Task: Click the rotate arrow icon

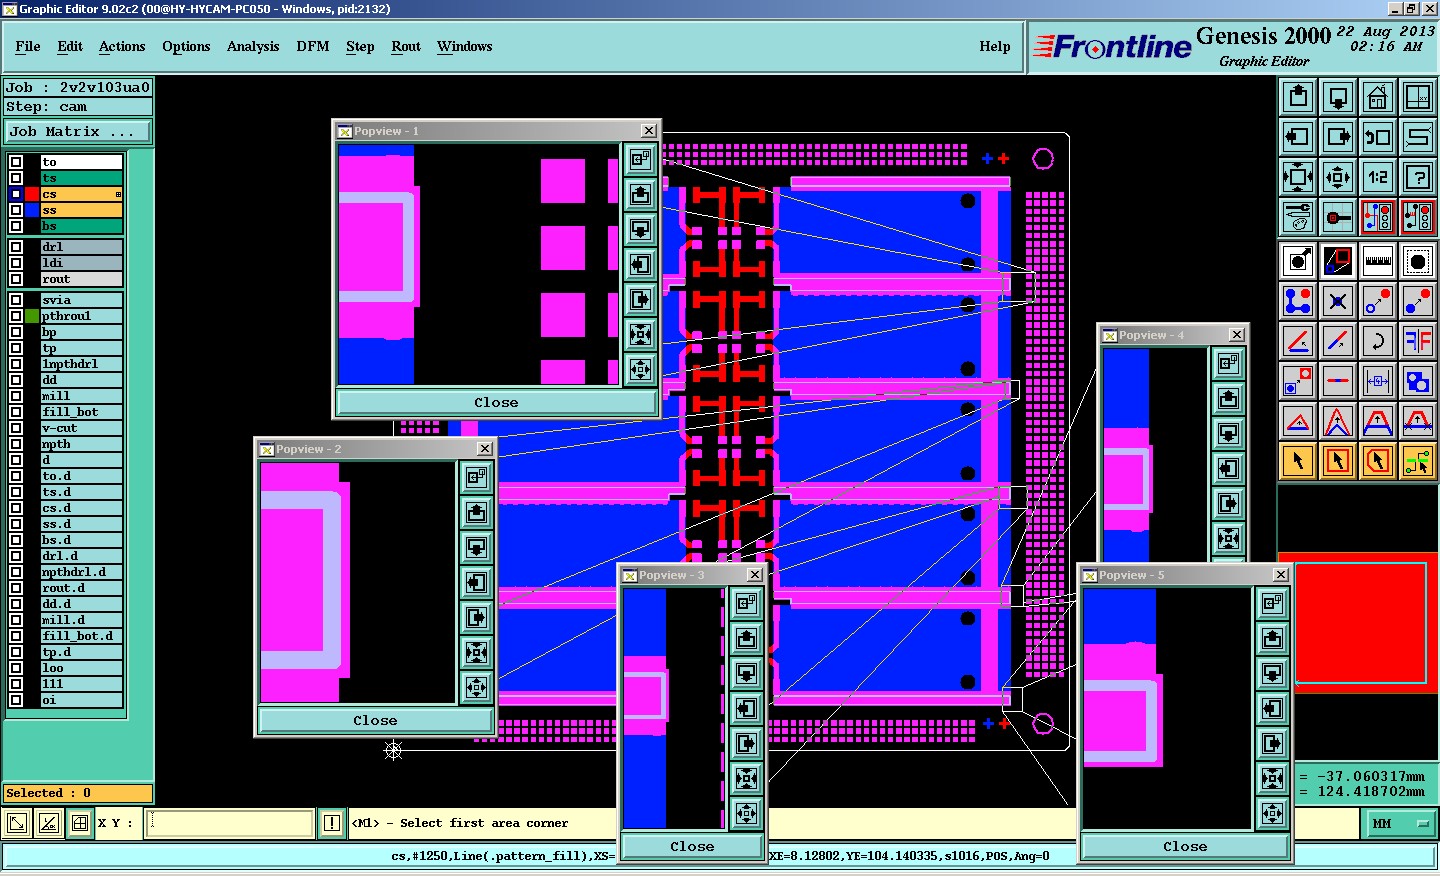Action: [1378, 341]
